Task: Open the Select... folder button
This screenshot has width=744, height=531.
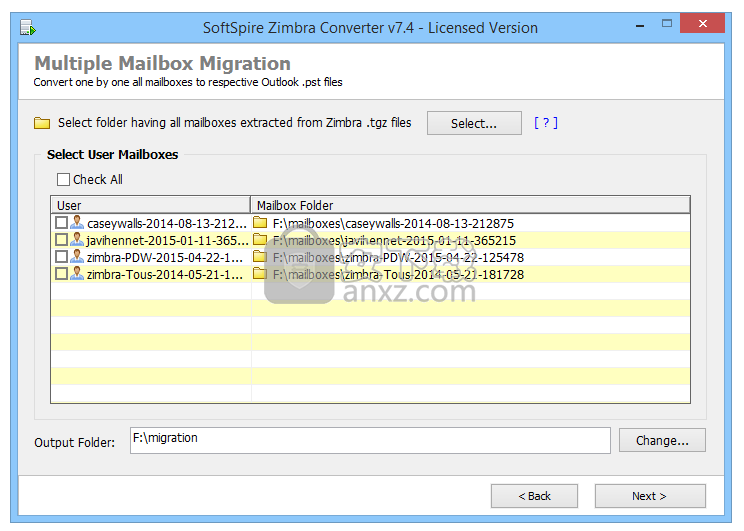Action: pyautogui.click(x=474, y=123)
